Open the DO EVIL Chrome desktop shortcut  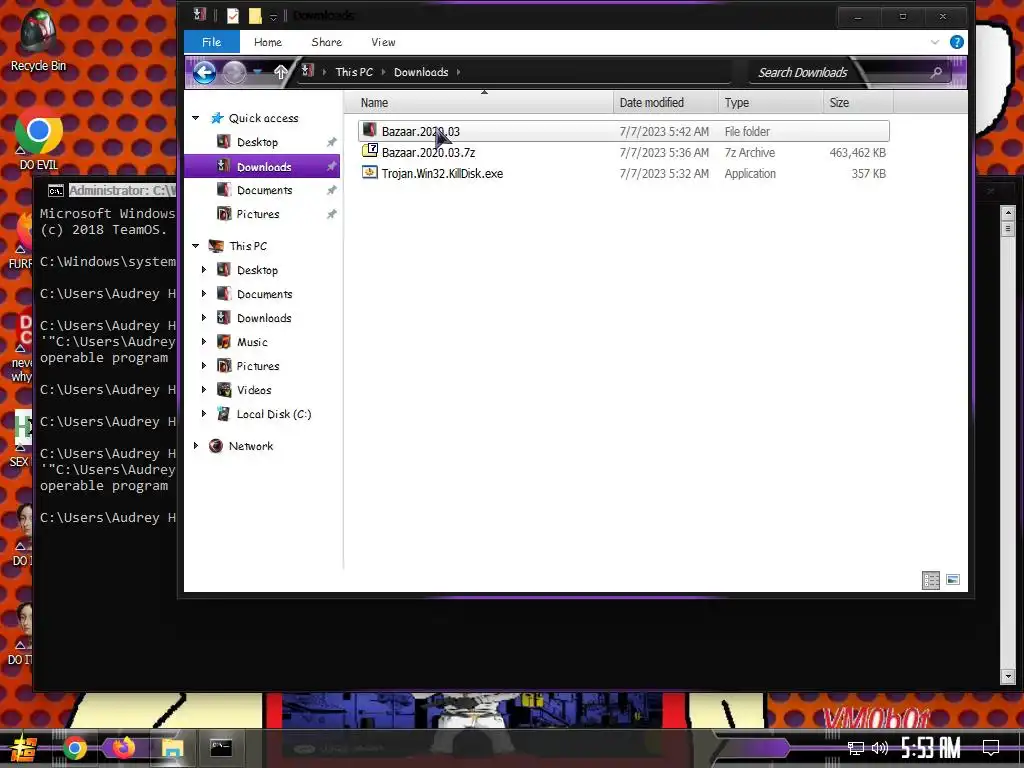(39, 140)
